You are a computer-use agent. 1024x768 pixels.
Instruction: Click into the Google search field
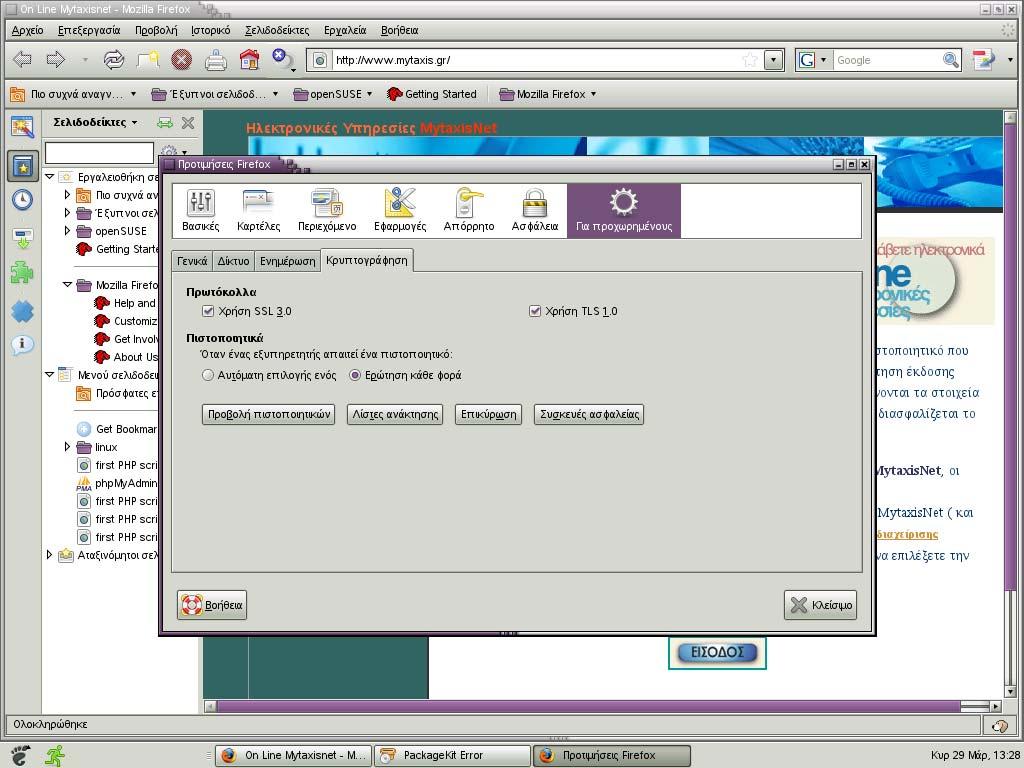click(x=887, y=60)
